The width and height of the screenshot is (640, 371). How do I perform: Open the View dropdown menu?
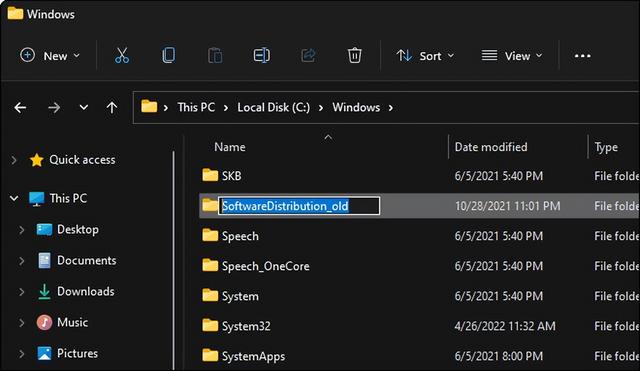(x=512, y=56)
